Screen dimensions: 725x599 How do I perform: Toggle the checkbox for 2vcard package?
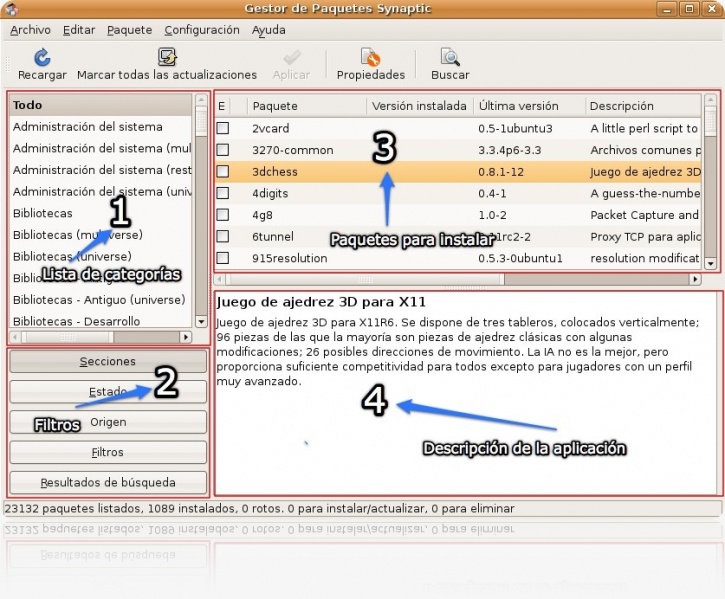click(223, 128)
